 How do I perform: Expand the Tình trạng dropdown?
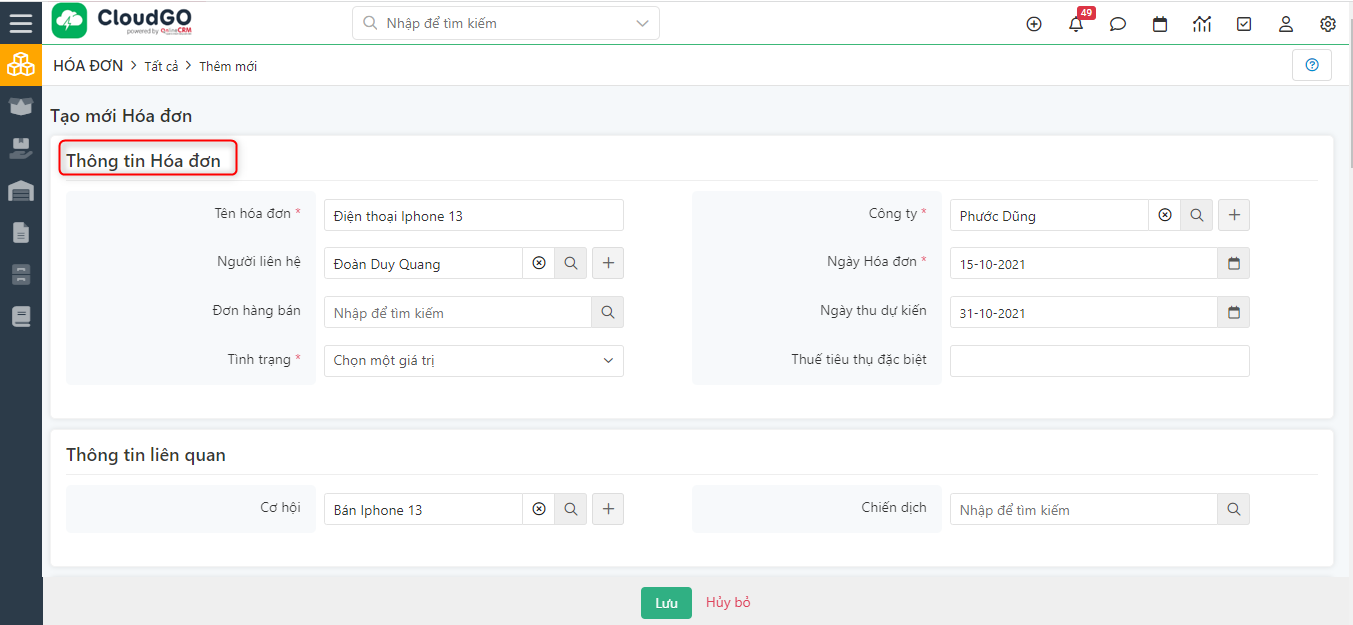coord(608,361)
